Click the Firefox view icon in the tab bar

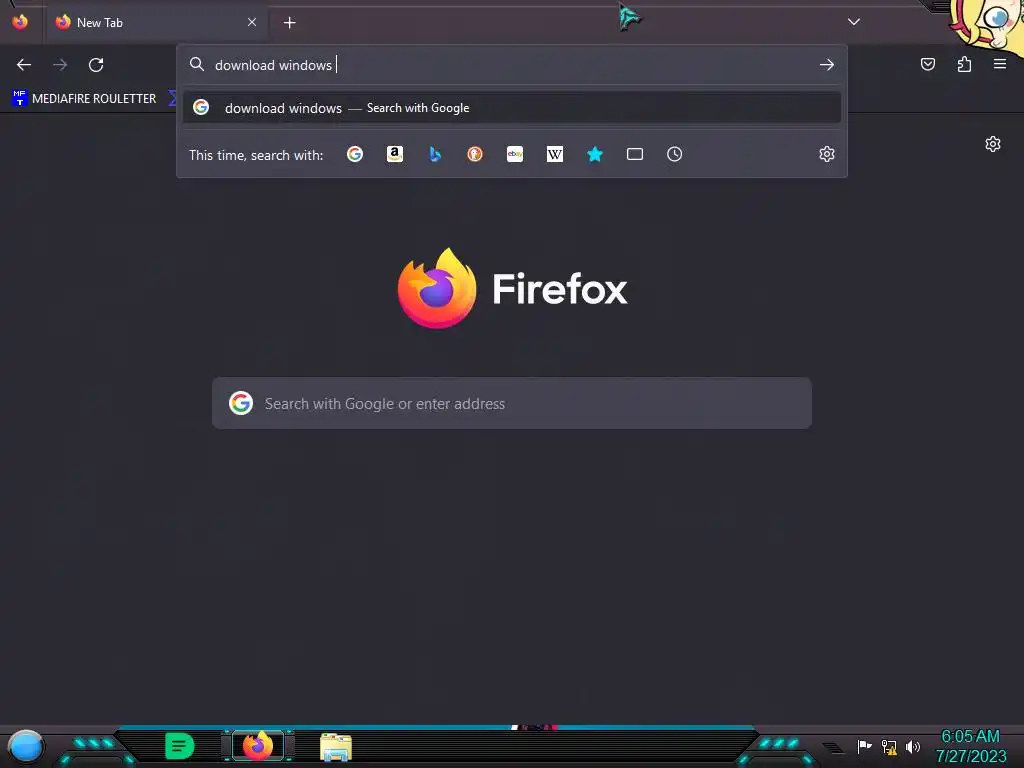(x=20, y=22)
